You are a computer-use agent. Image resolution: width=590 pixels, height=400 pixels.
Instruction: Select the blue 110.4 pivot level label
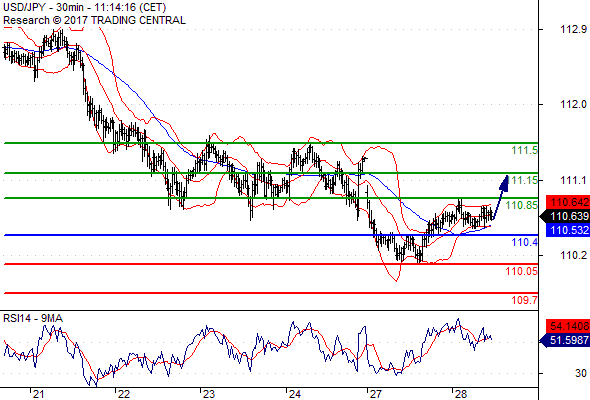[x=525, y=242]
